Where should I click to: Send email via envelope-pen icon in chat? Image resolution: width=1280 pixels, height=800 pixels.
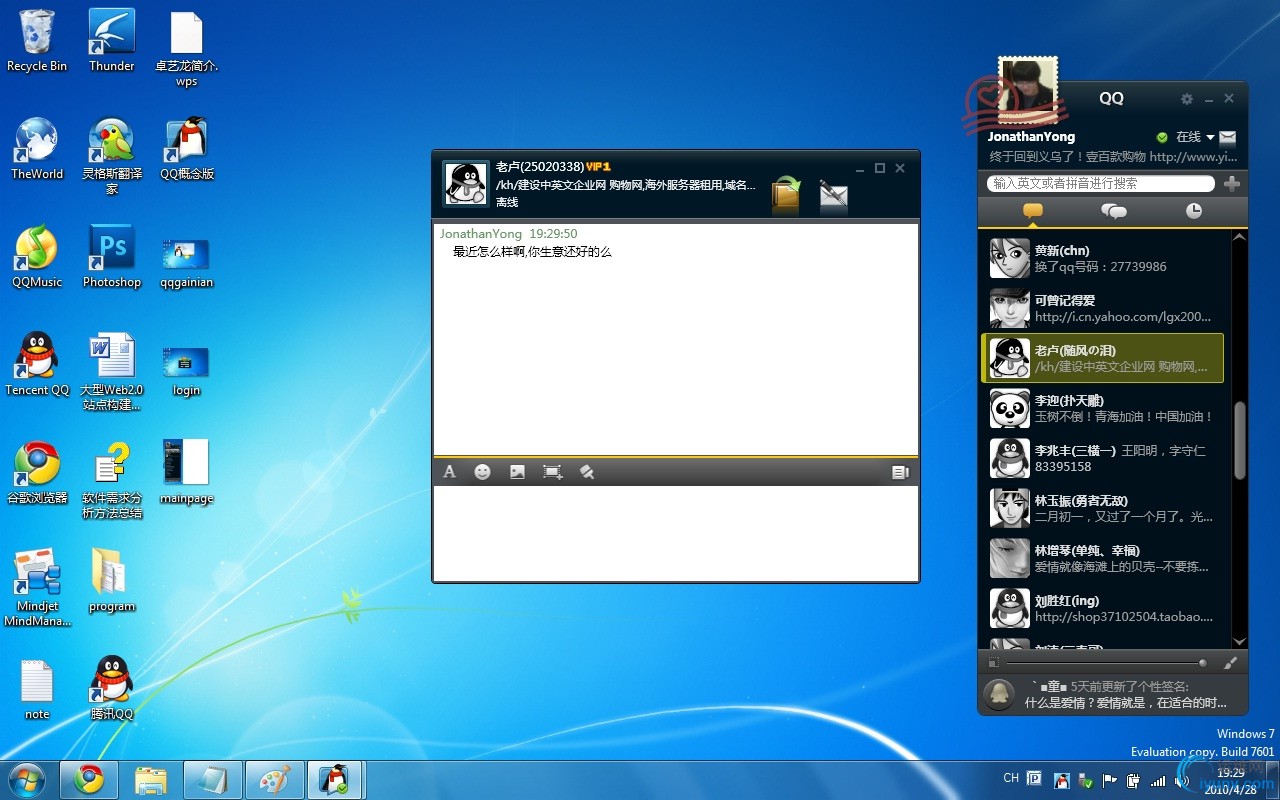833,195
